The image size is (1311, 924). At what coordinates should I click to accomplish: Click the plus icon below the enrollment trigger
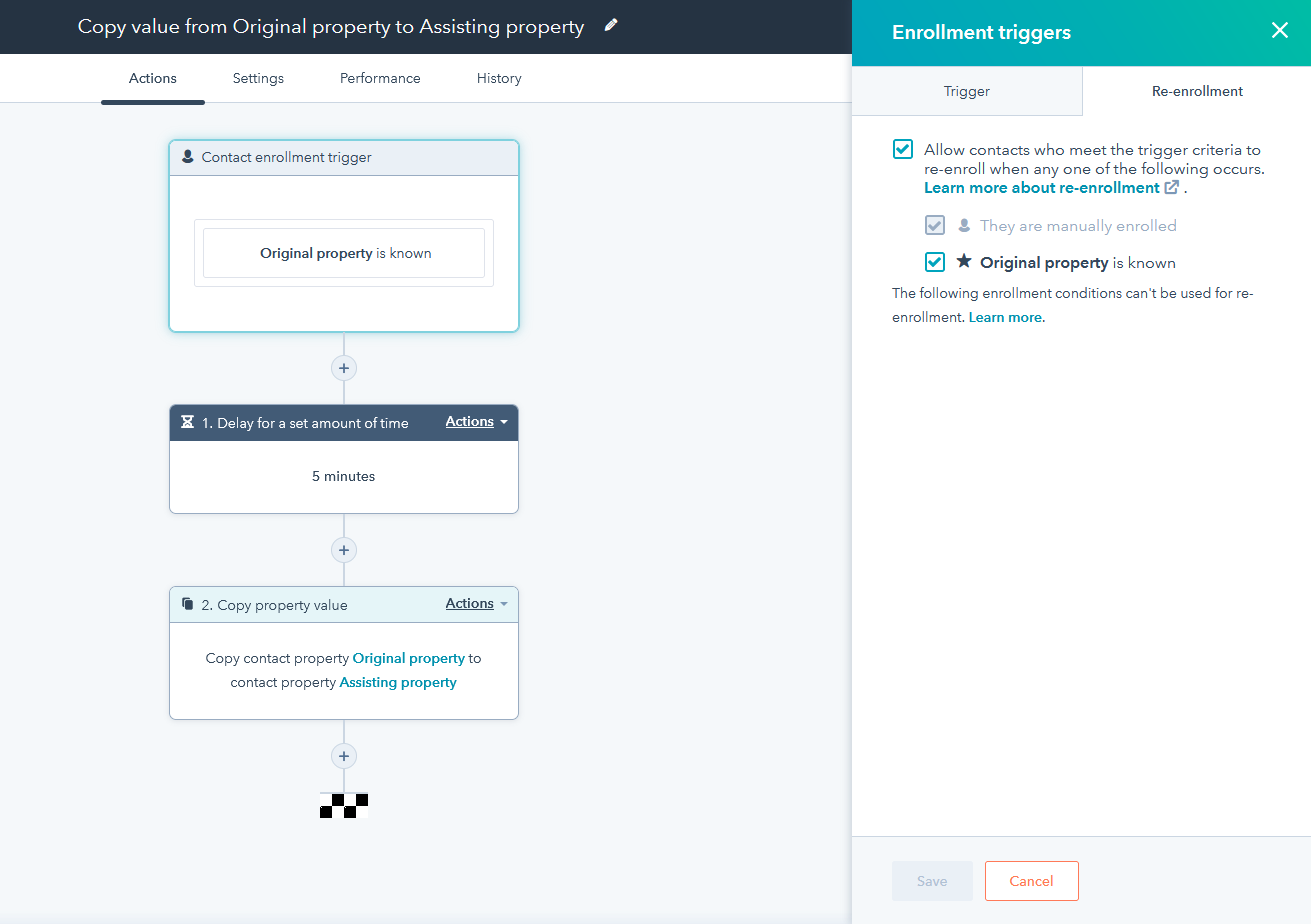[x=343, y=368]
